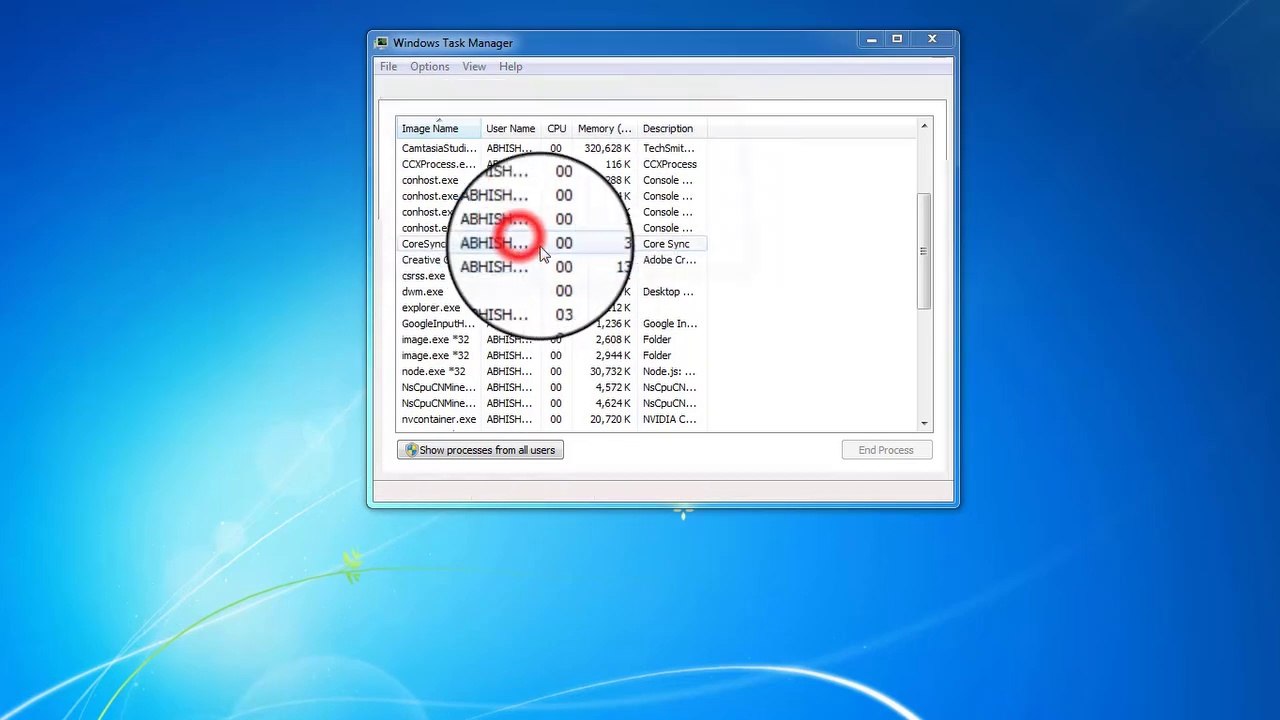Image resolution: width=1280 pixels, height=720 pixels.
Task: Sort processes by Description column header
Action: coord(672,129)
